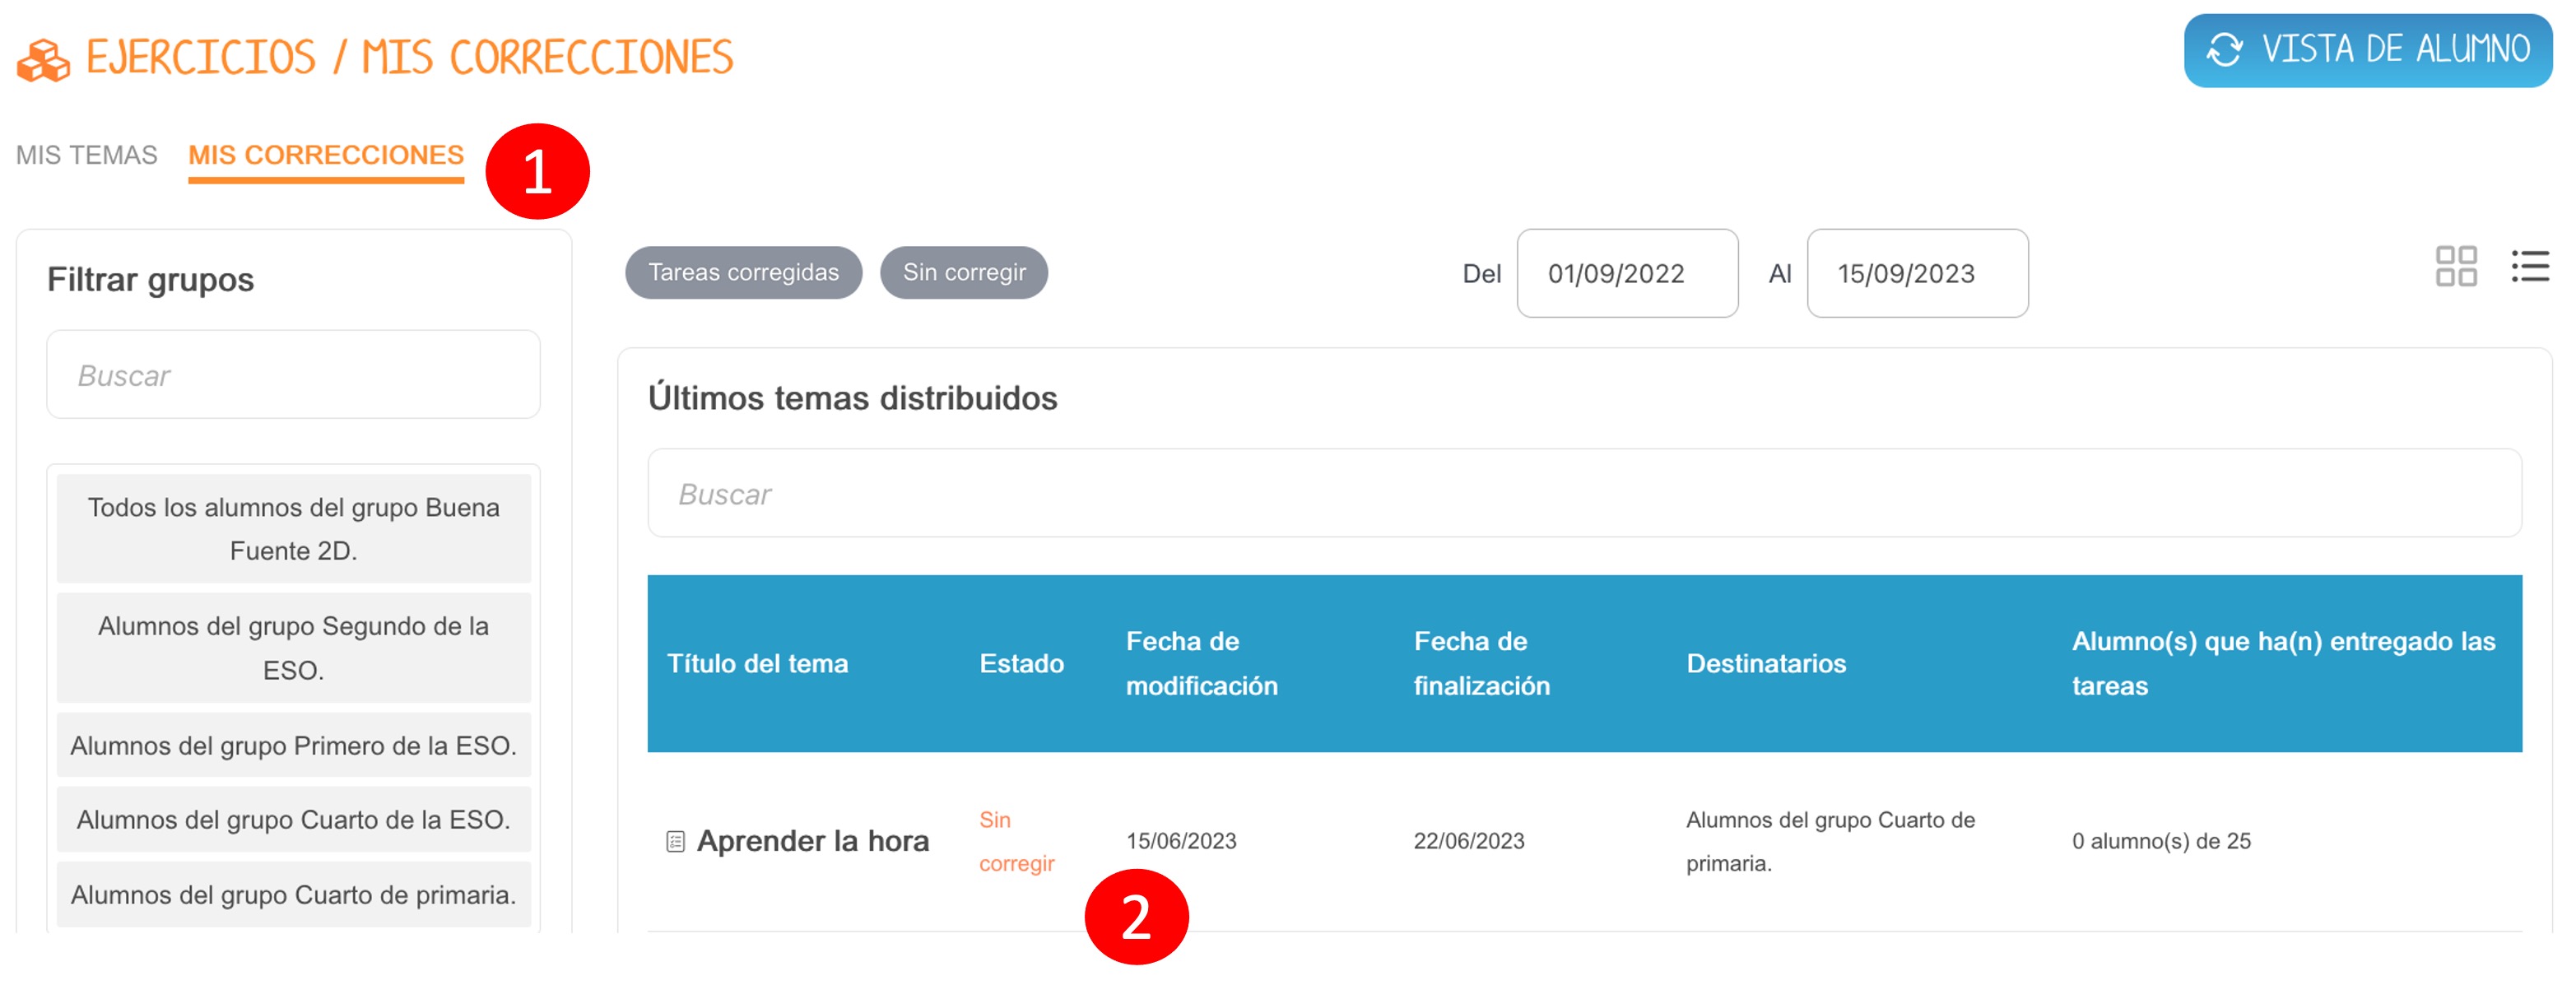Open the Aprender la hora topic
Viewport: 2576px width, 999px height.
click(812, 841)
